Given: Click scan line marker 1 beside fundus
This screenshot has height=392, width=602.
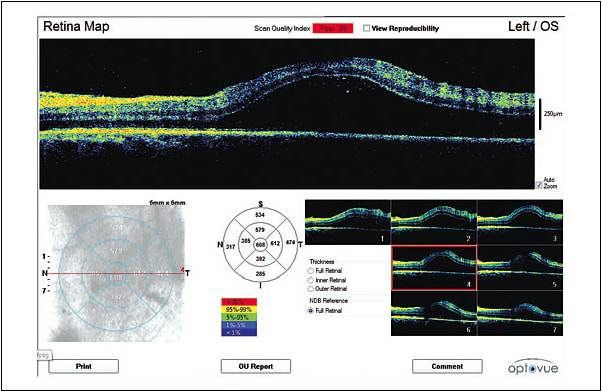Looking at the screenshot, I should click(x=45, y=256).
